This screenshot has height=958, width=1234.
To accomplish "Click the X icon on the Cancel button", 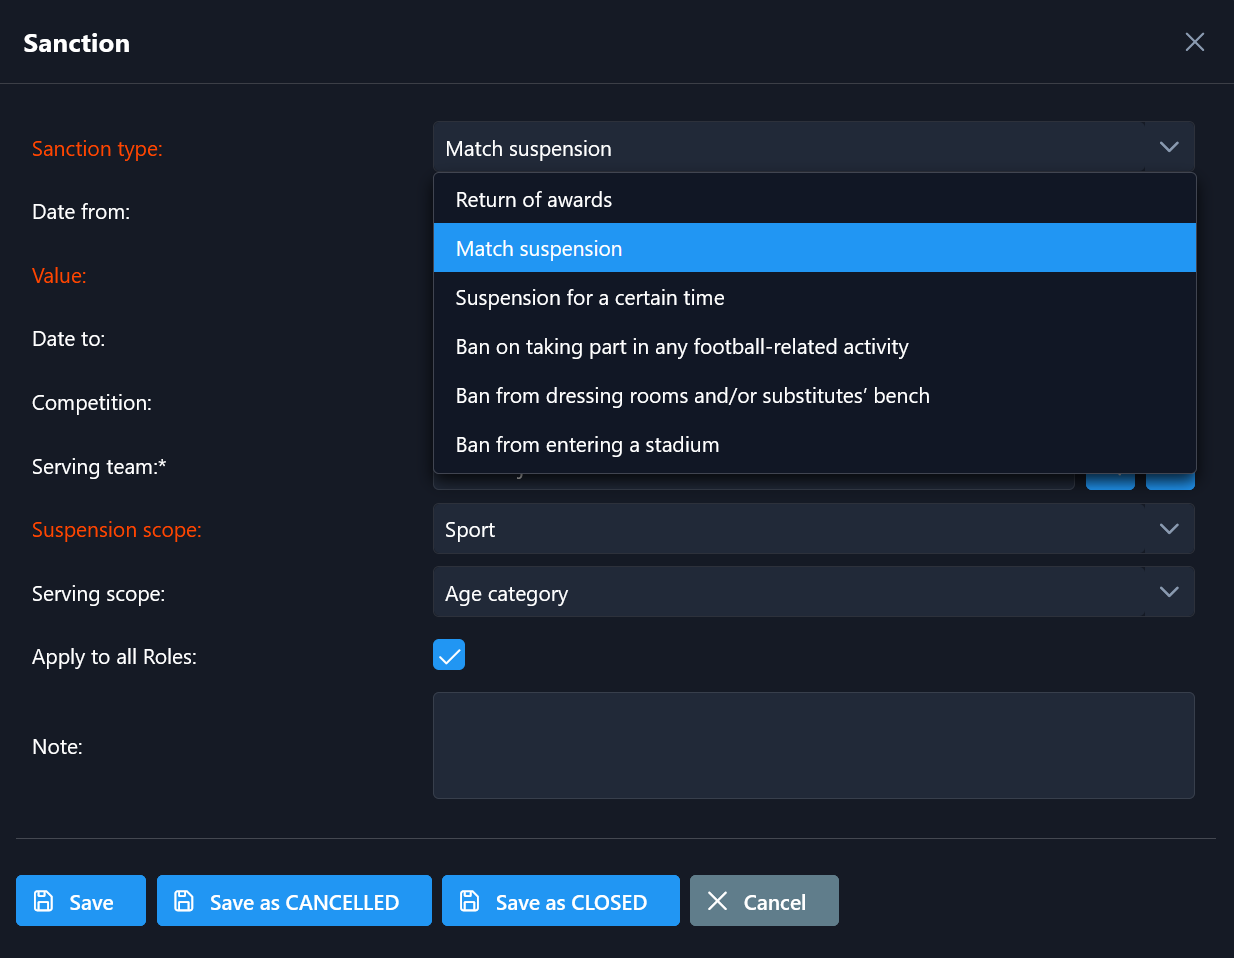I will tap(717, 901).
